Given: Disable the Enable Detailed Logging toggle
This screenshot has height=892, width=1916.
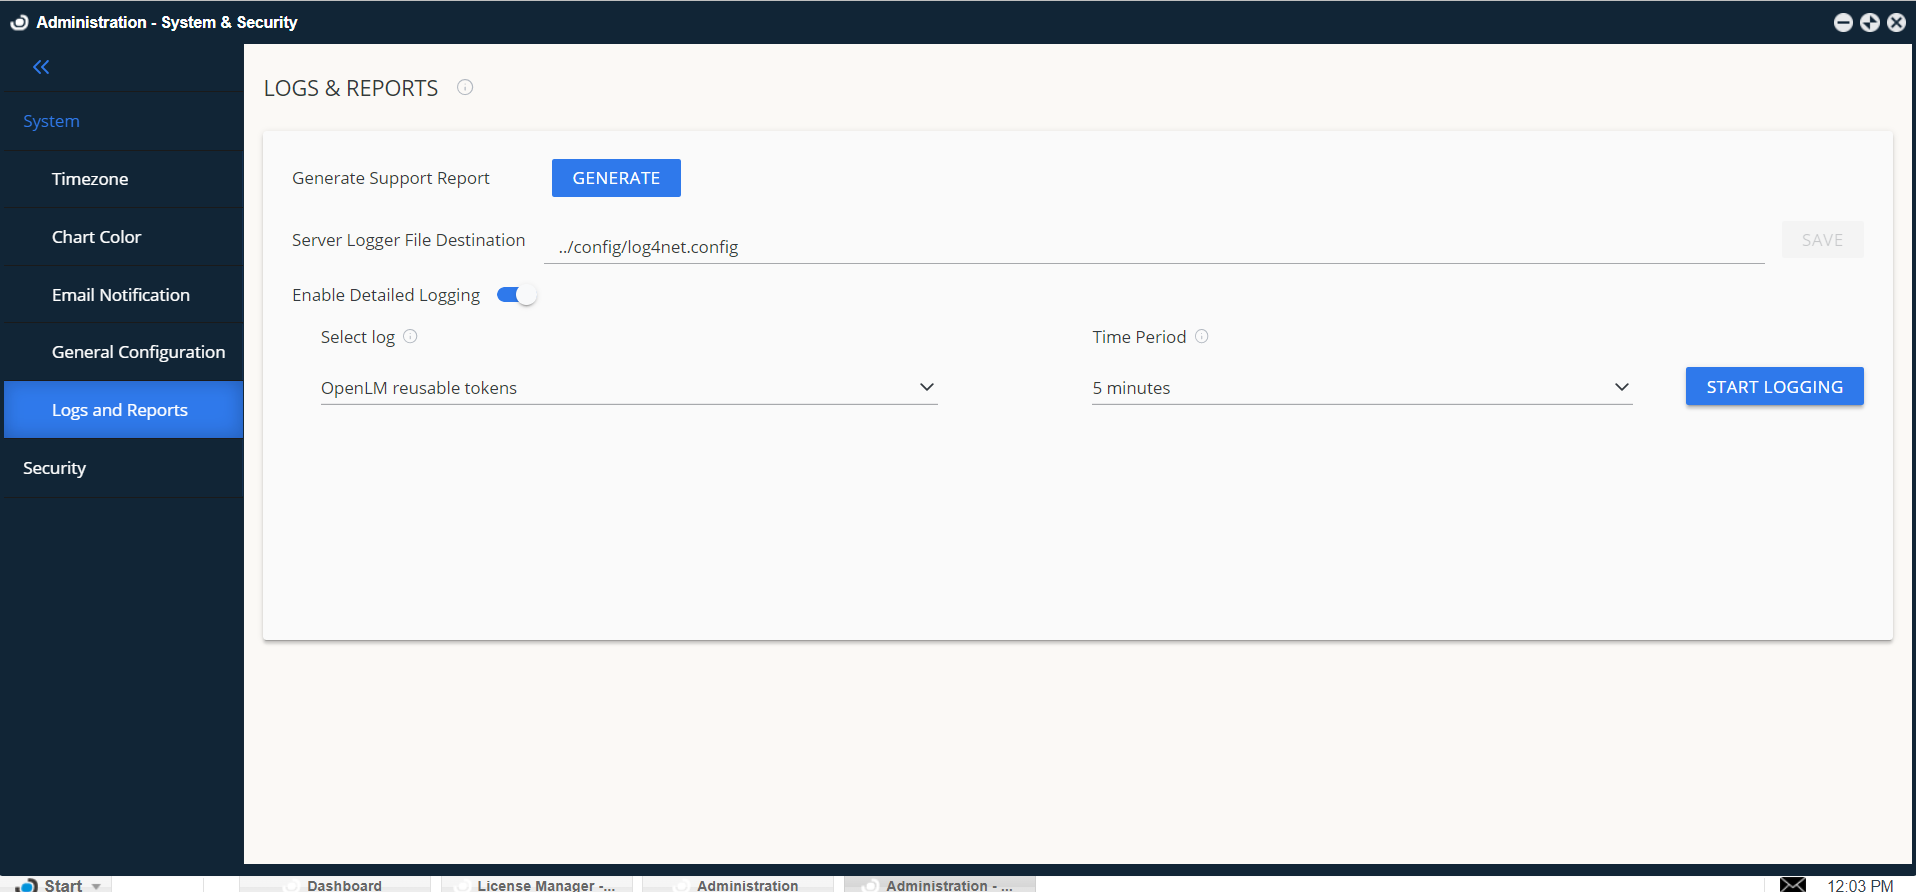Looking at the screenshot, I should [x=517, y=295].
